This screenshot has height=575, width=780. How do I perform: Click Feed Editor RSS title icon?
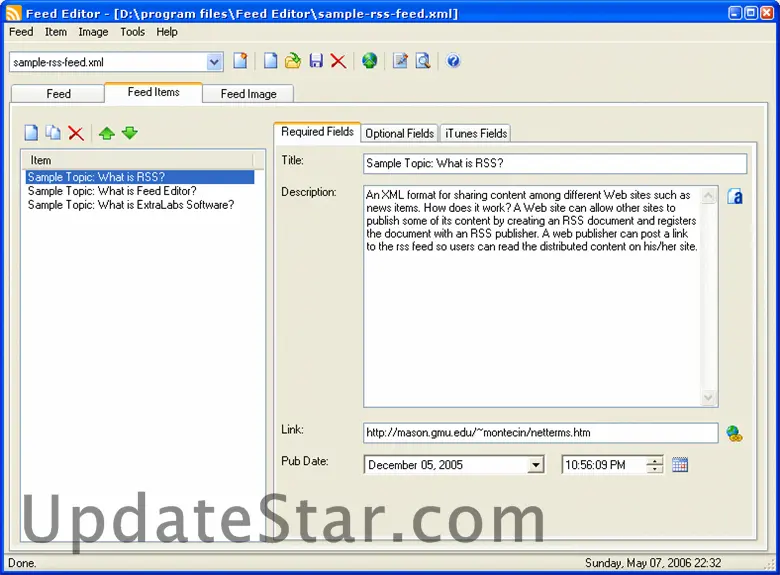[x=13, y=13]
